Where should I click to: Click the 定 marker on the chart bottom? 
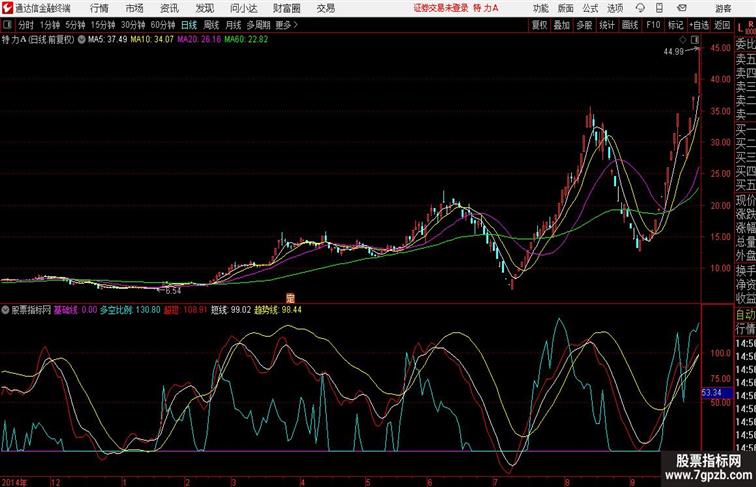tap(290, 298)
